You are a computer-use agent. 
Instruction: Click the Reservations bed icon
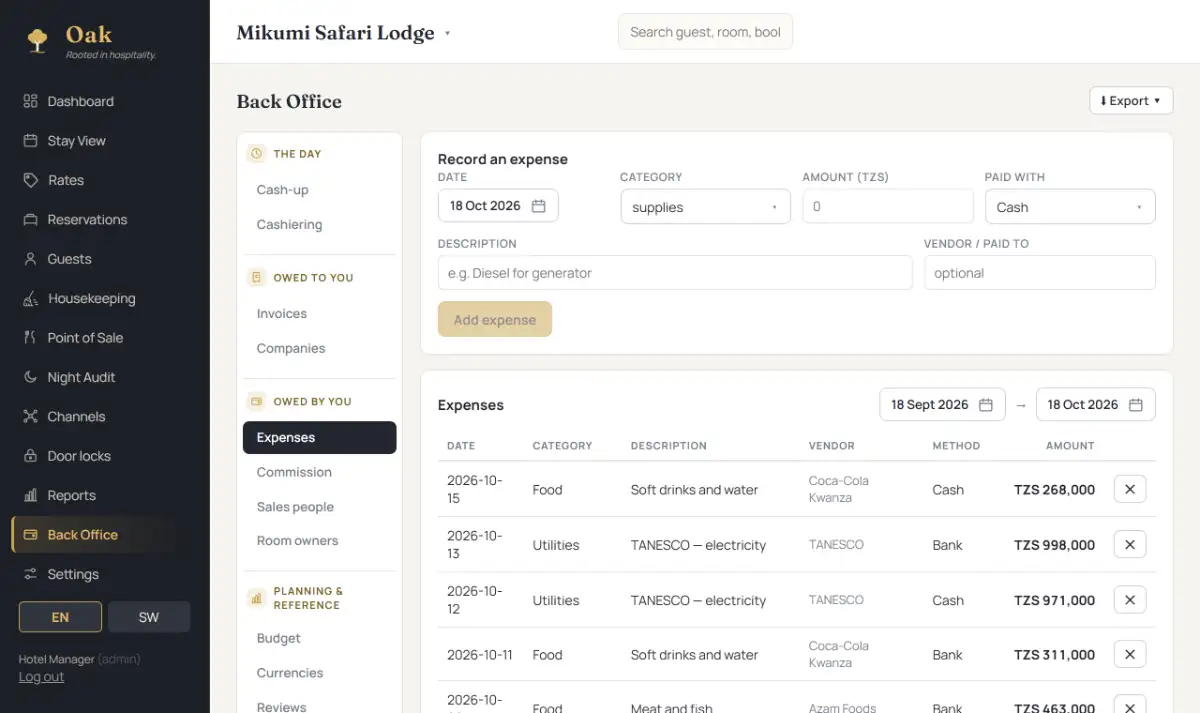(30, 220)
